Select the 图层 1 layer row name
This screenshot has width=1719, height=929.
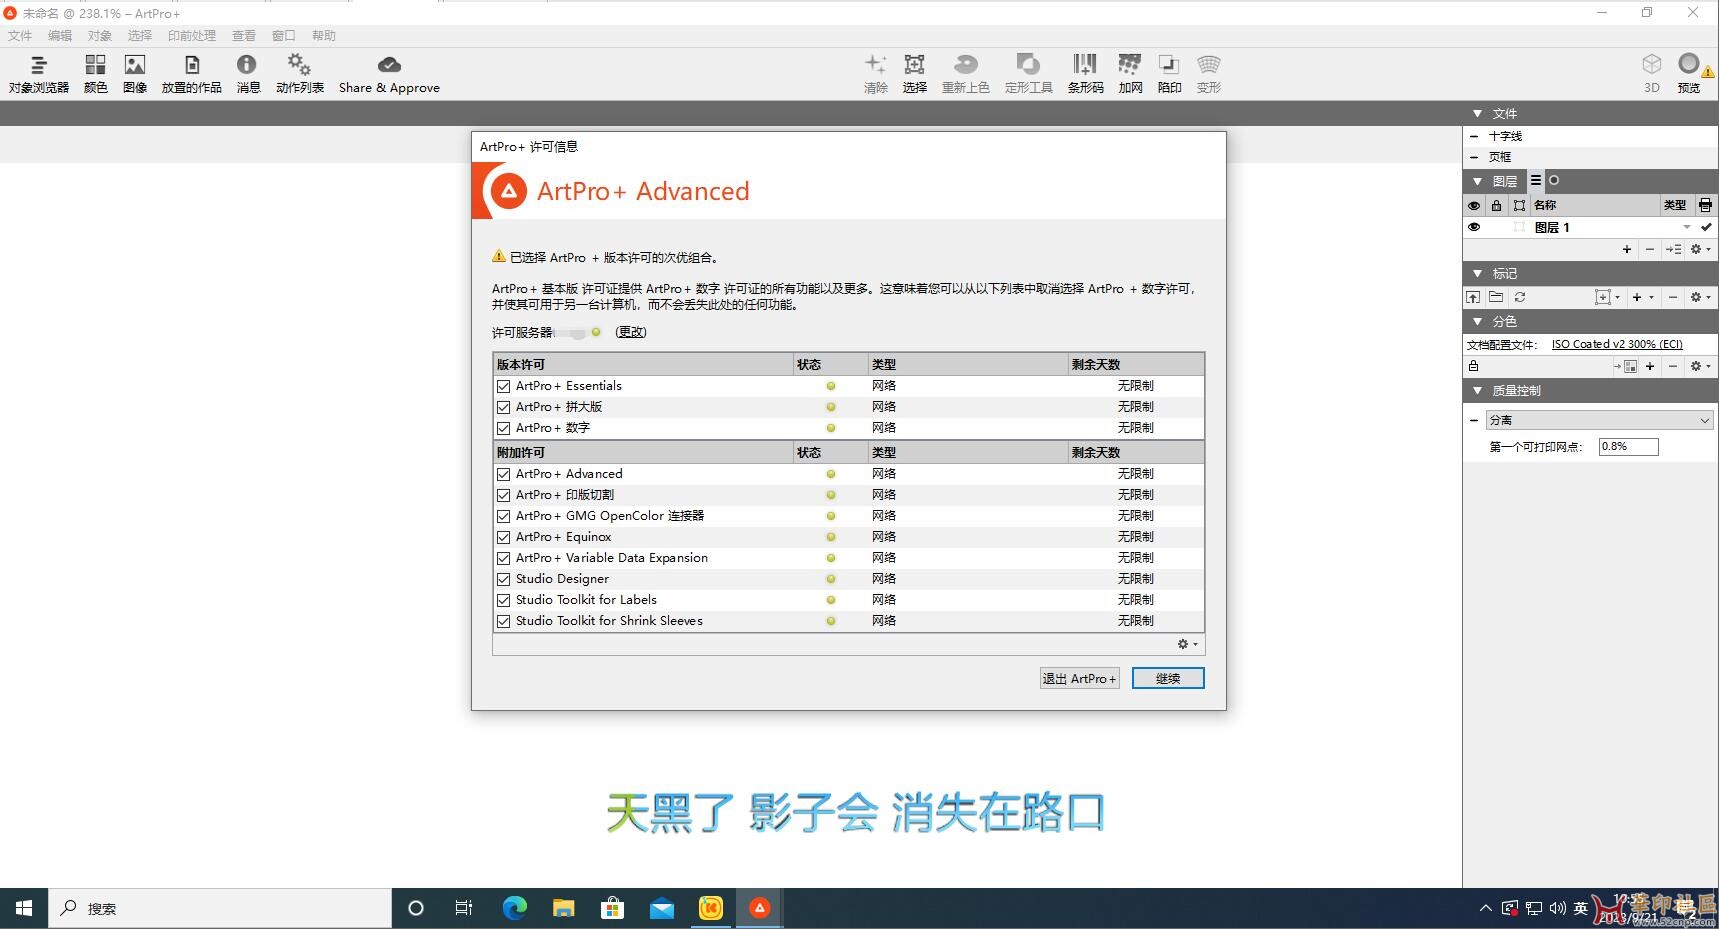click(1552, 227)
